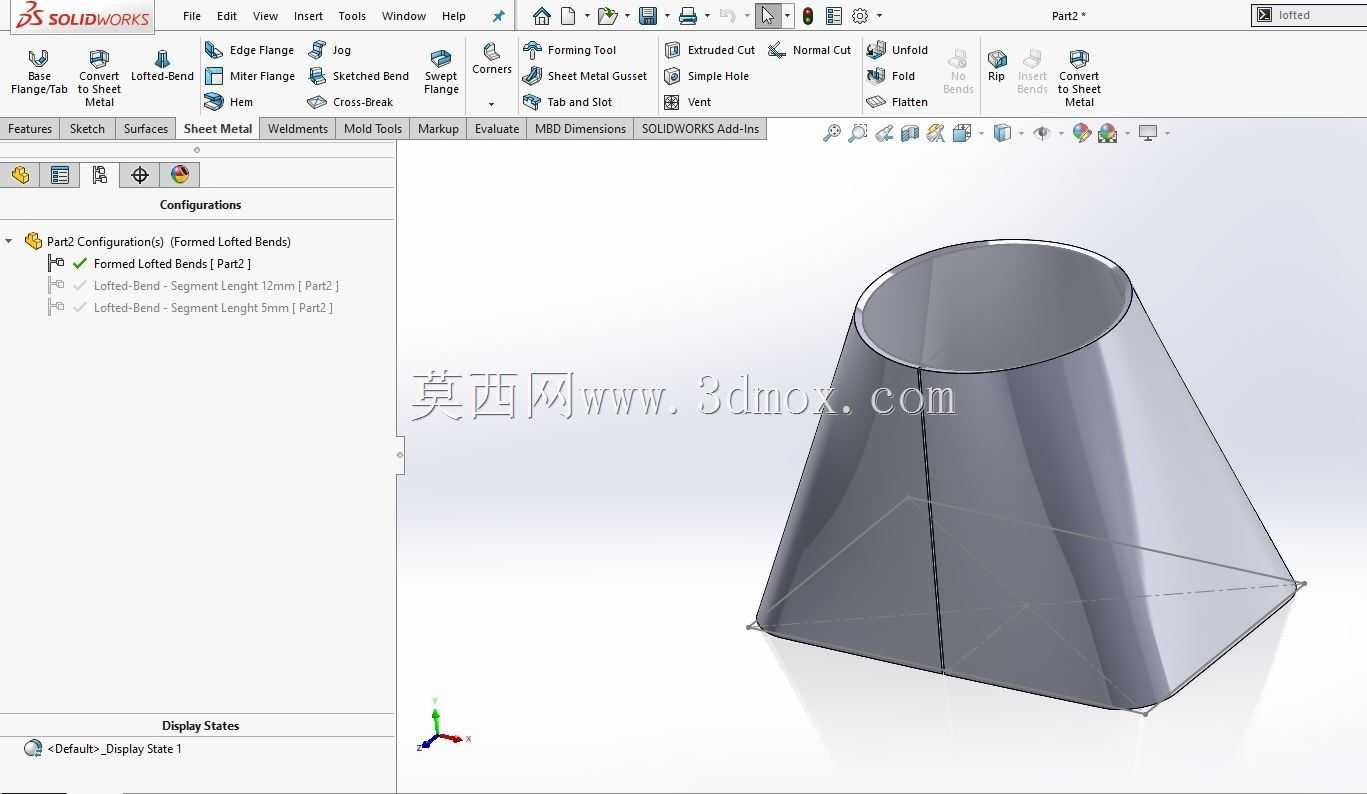Viewport: 1367px width, 794px height.
Task: Select the Base Flange/Tab tool
Action: tap(39, 72)
